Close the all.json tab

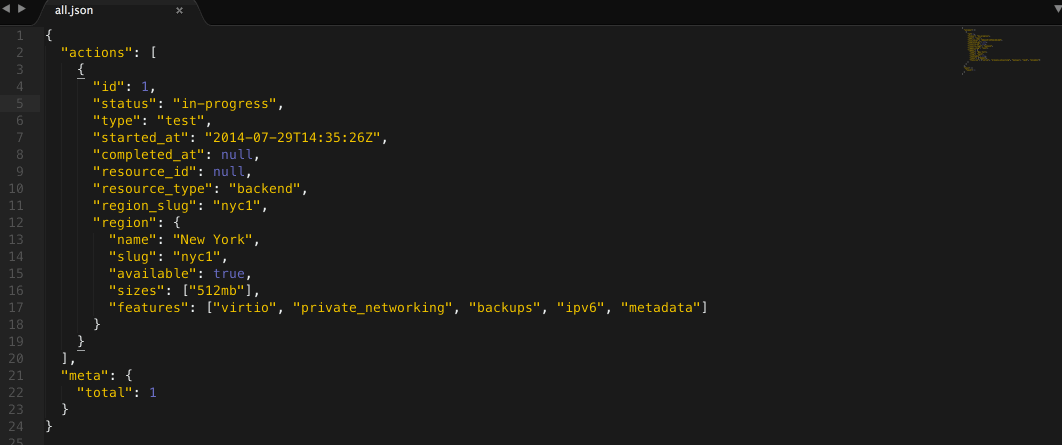(x=179, y=11)
